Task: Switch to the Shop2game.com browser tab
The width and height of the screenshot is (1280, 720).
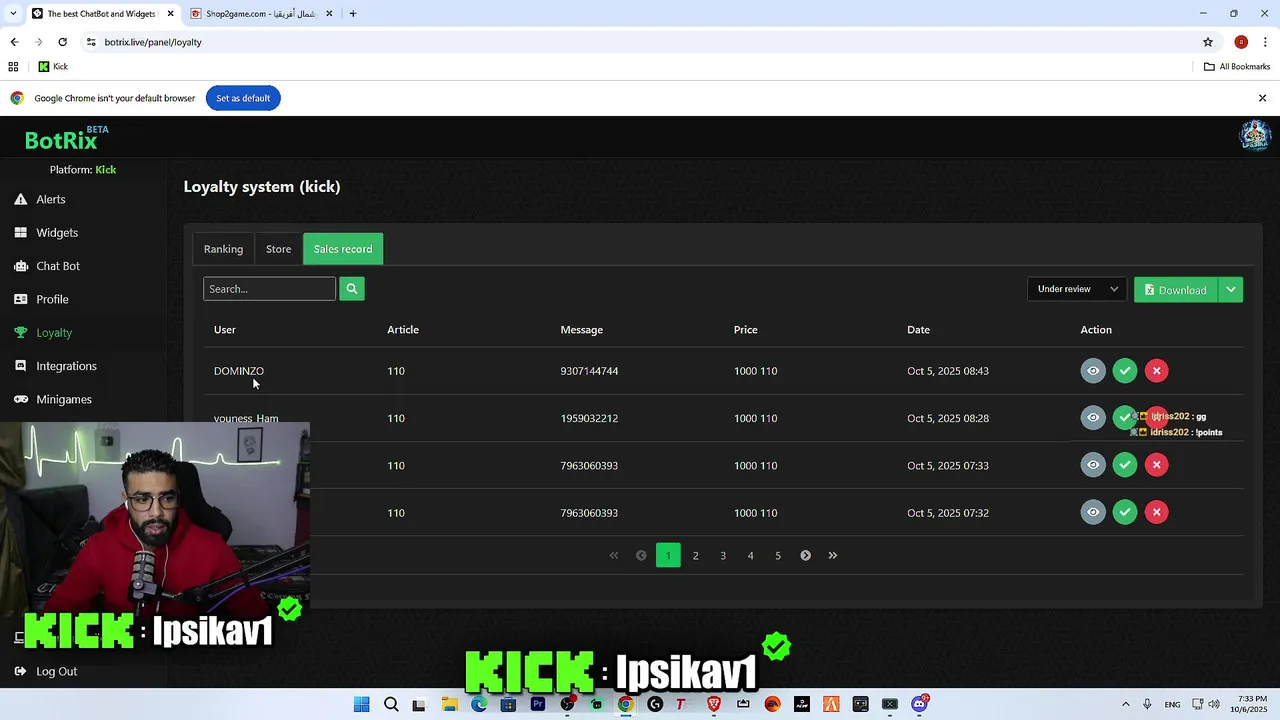Action: (x=260, y=14)
